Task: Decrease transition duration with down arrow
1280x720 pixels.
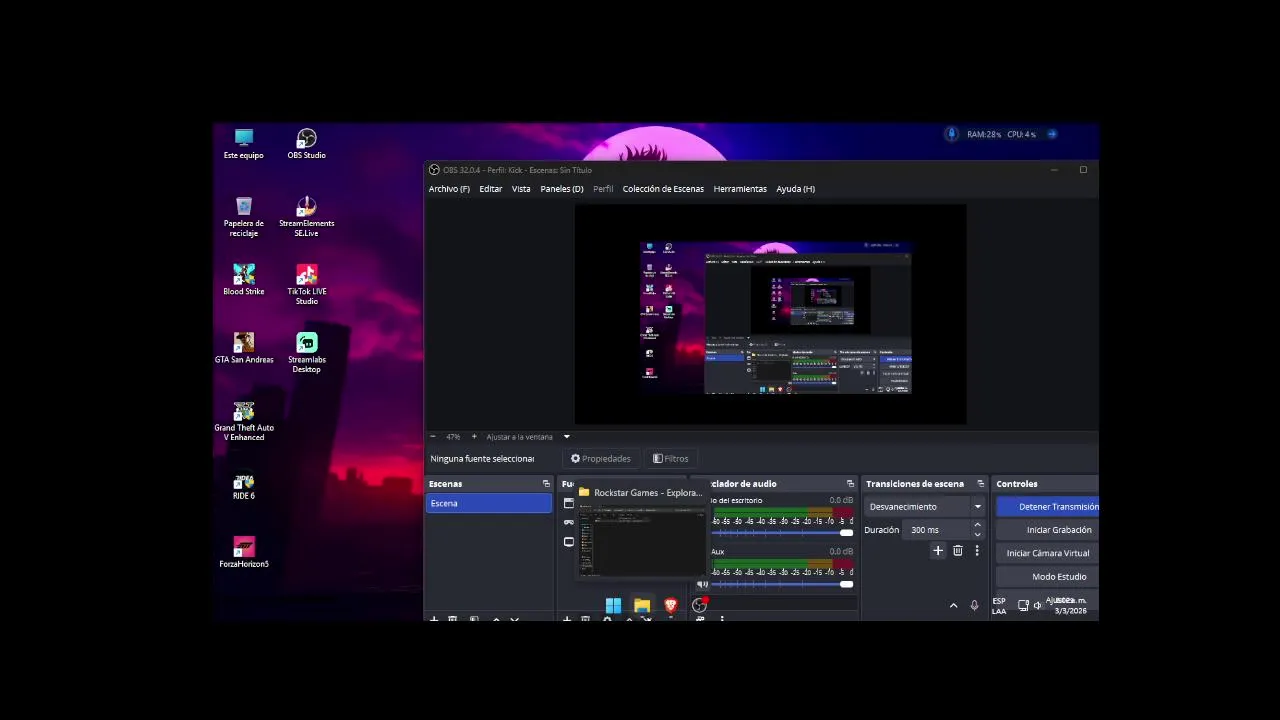Action: [977, 534]
